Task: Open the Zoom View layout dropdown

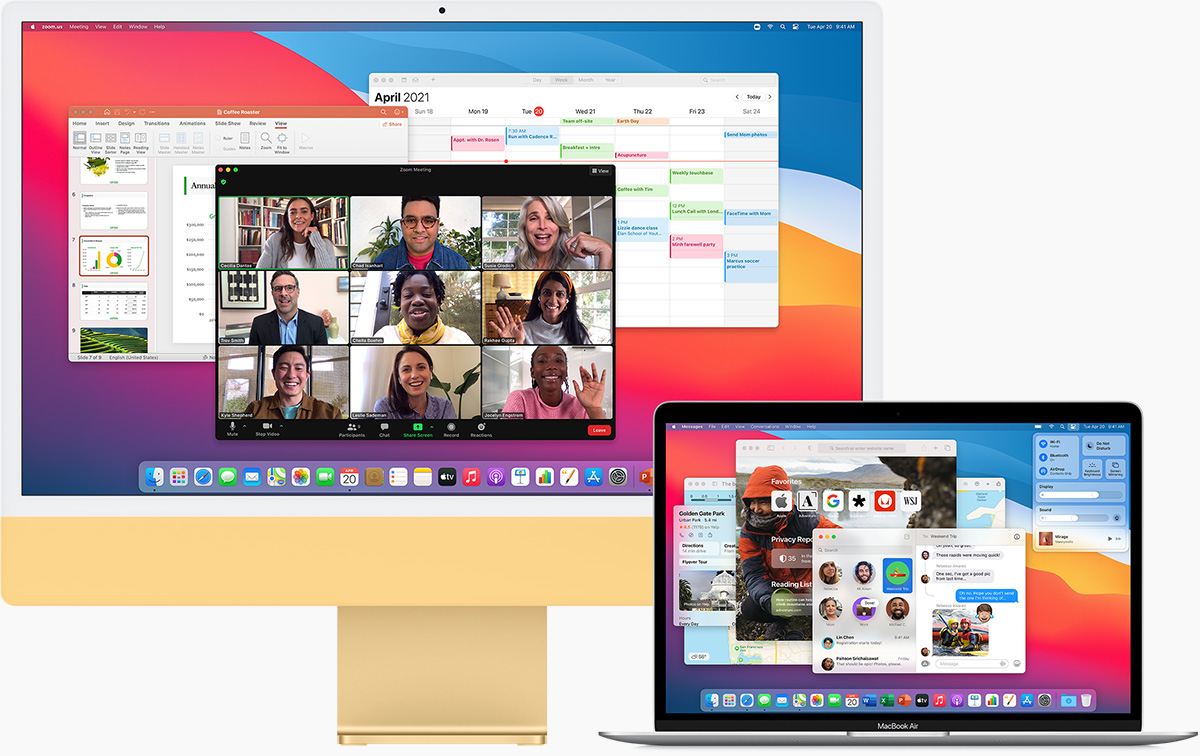Action: [600, 171]
